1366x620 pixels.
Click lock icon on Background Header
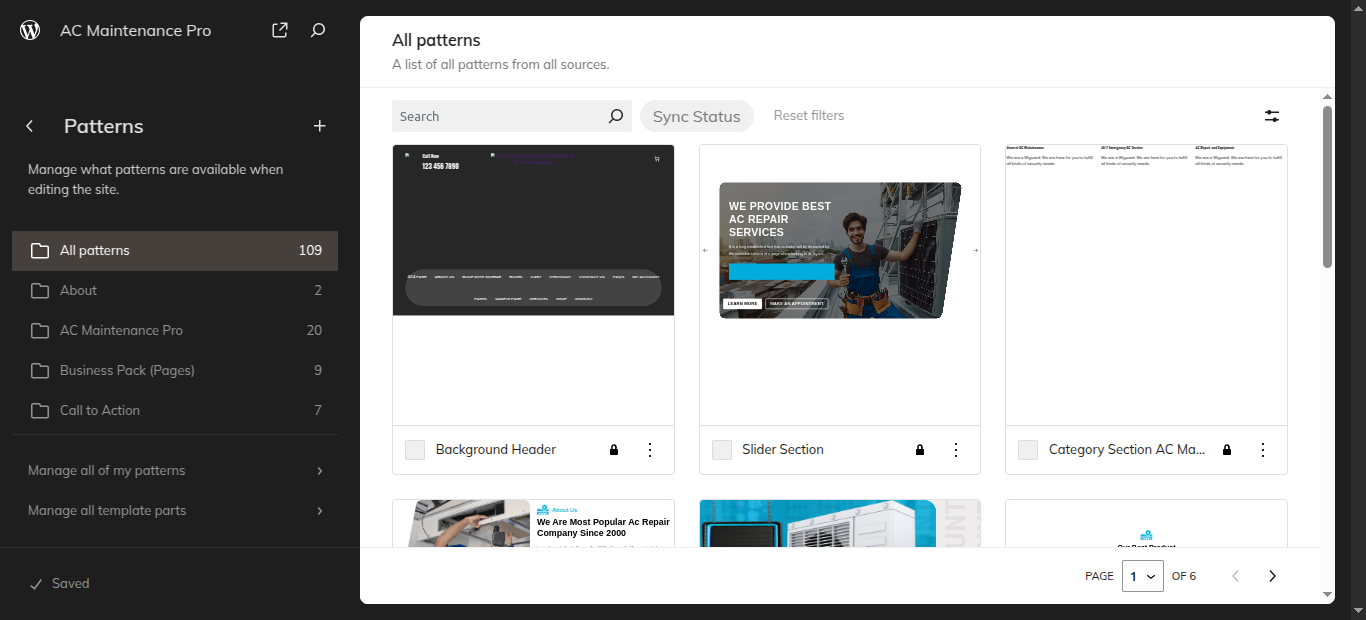pyautogui.click(x=614, y=450)
